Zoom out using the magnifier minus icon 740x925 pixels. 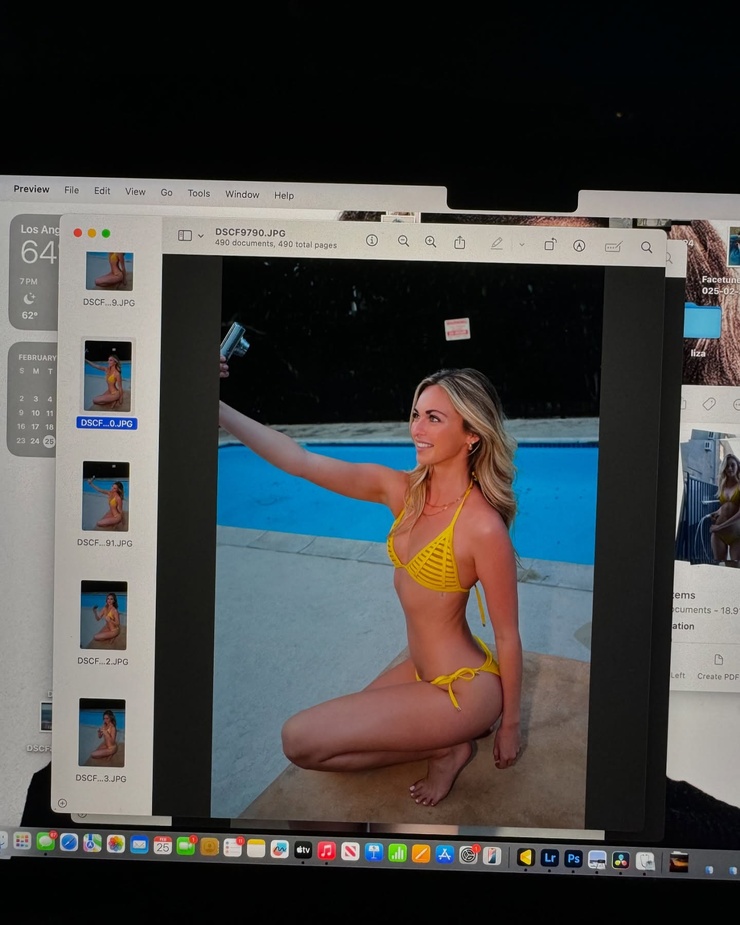point(403,242)
